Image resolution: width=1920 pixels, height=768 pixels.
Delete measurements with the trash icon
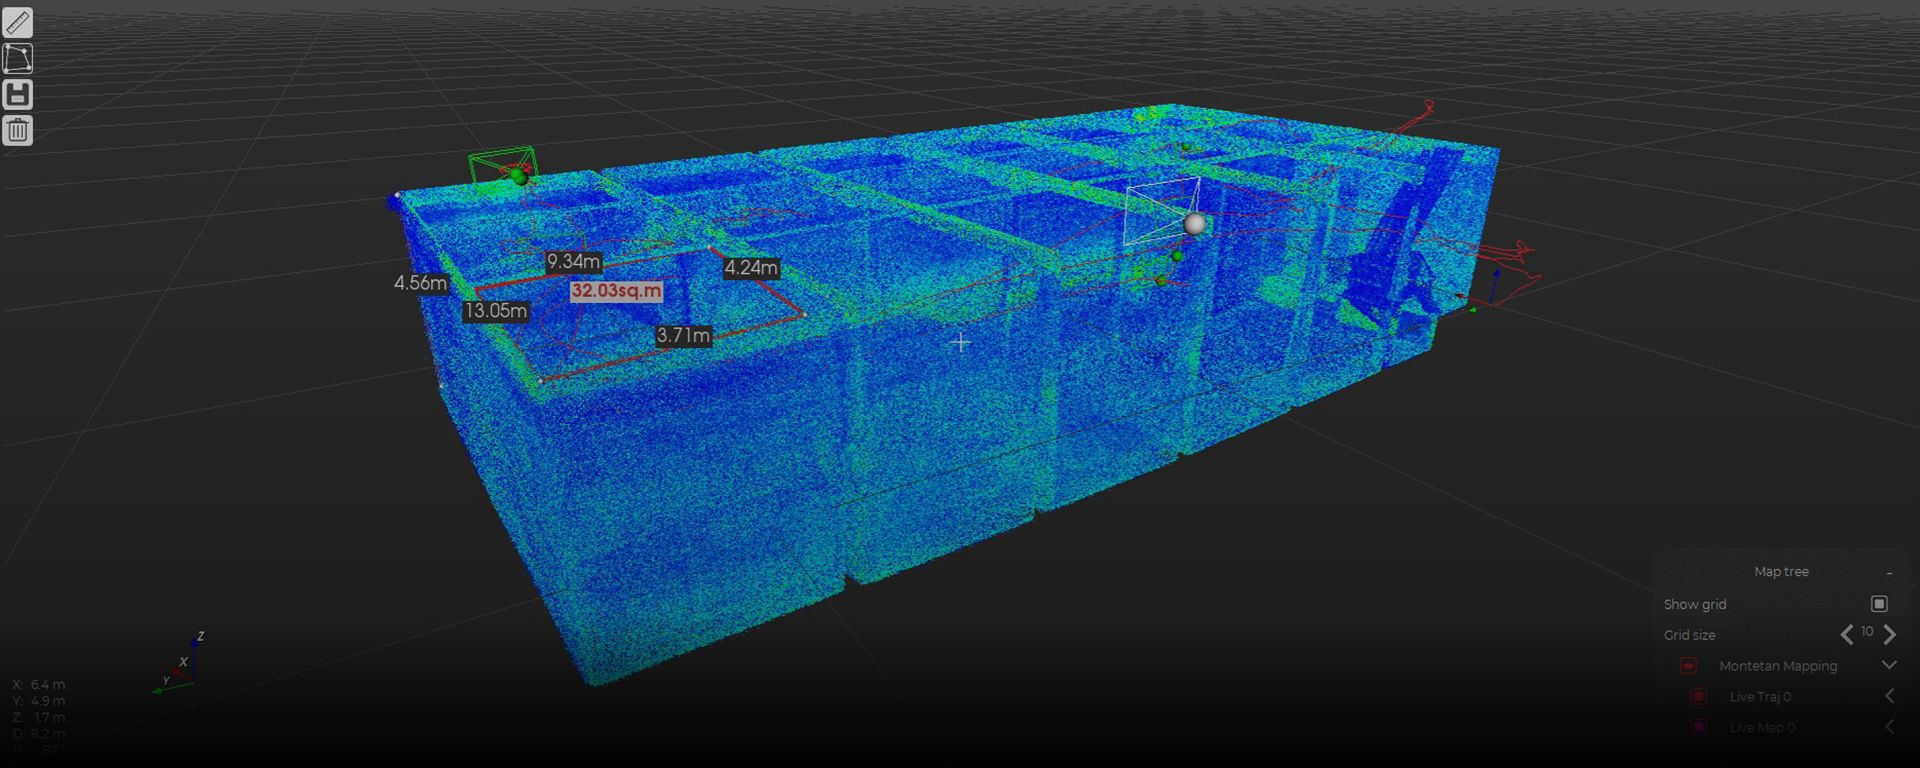coord(18,131)
